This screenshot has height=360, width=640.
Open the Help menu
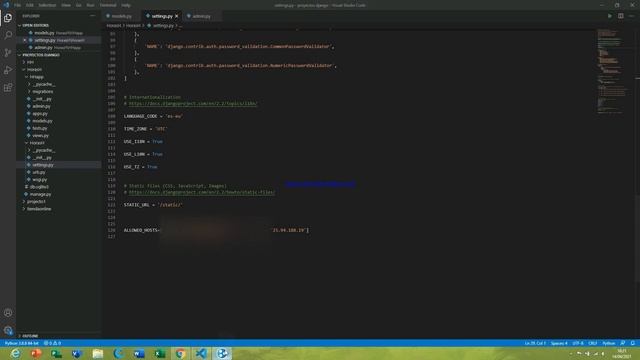coord(126,5)
